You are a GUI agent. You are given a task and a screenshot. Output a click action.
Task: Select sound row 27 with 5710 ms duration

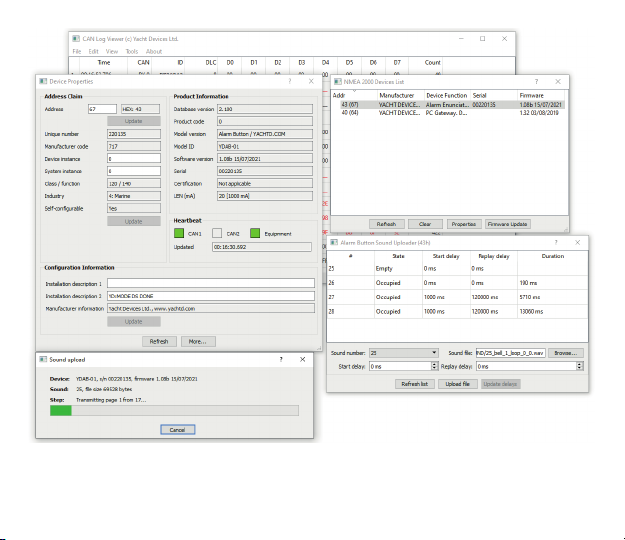click(457, 297)
